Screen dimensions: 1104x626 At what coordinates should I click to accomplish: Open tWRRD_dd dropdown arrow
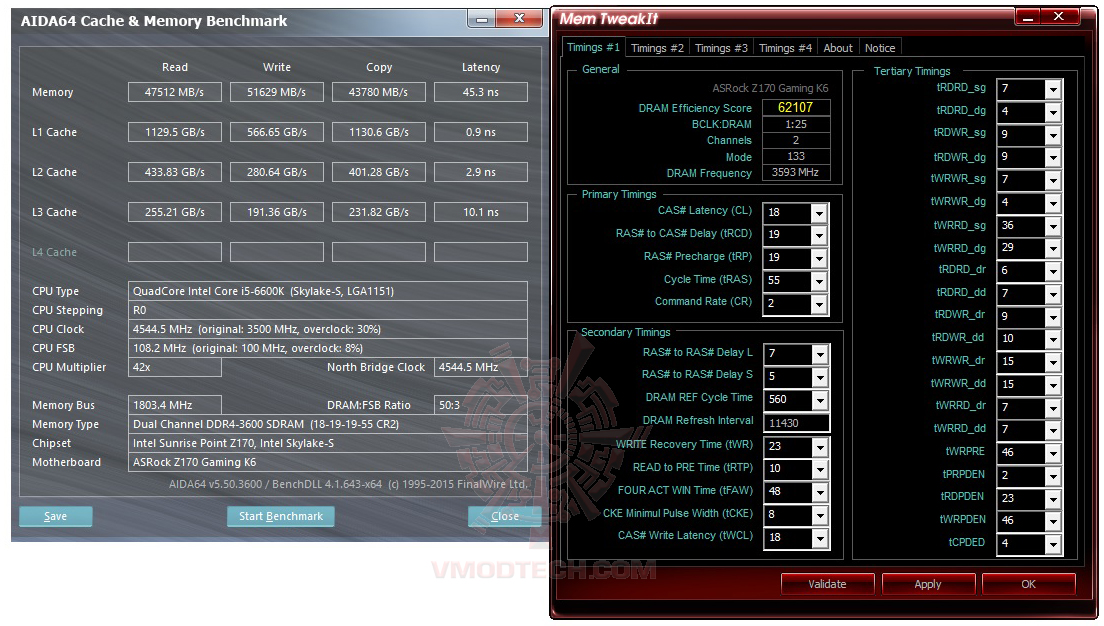point(1053,430)
